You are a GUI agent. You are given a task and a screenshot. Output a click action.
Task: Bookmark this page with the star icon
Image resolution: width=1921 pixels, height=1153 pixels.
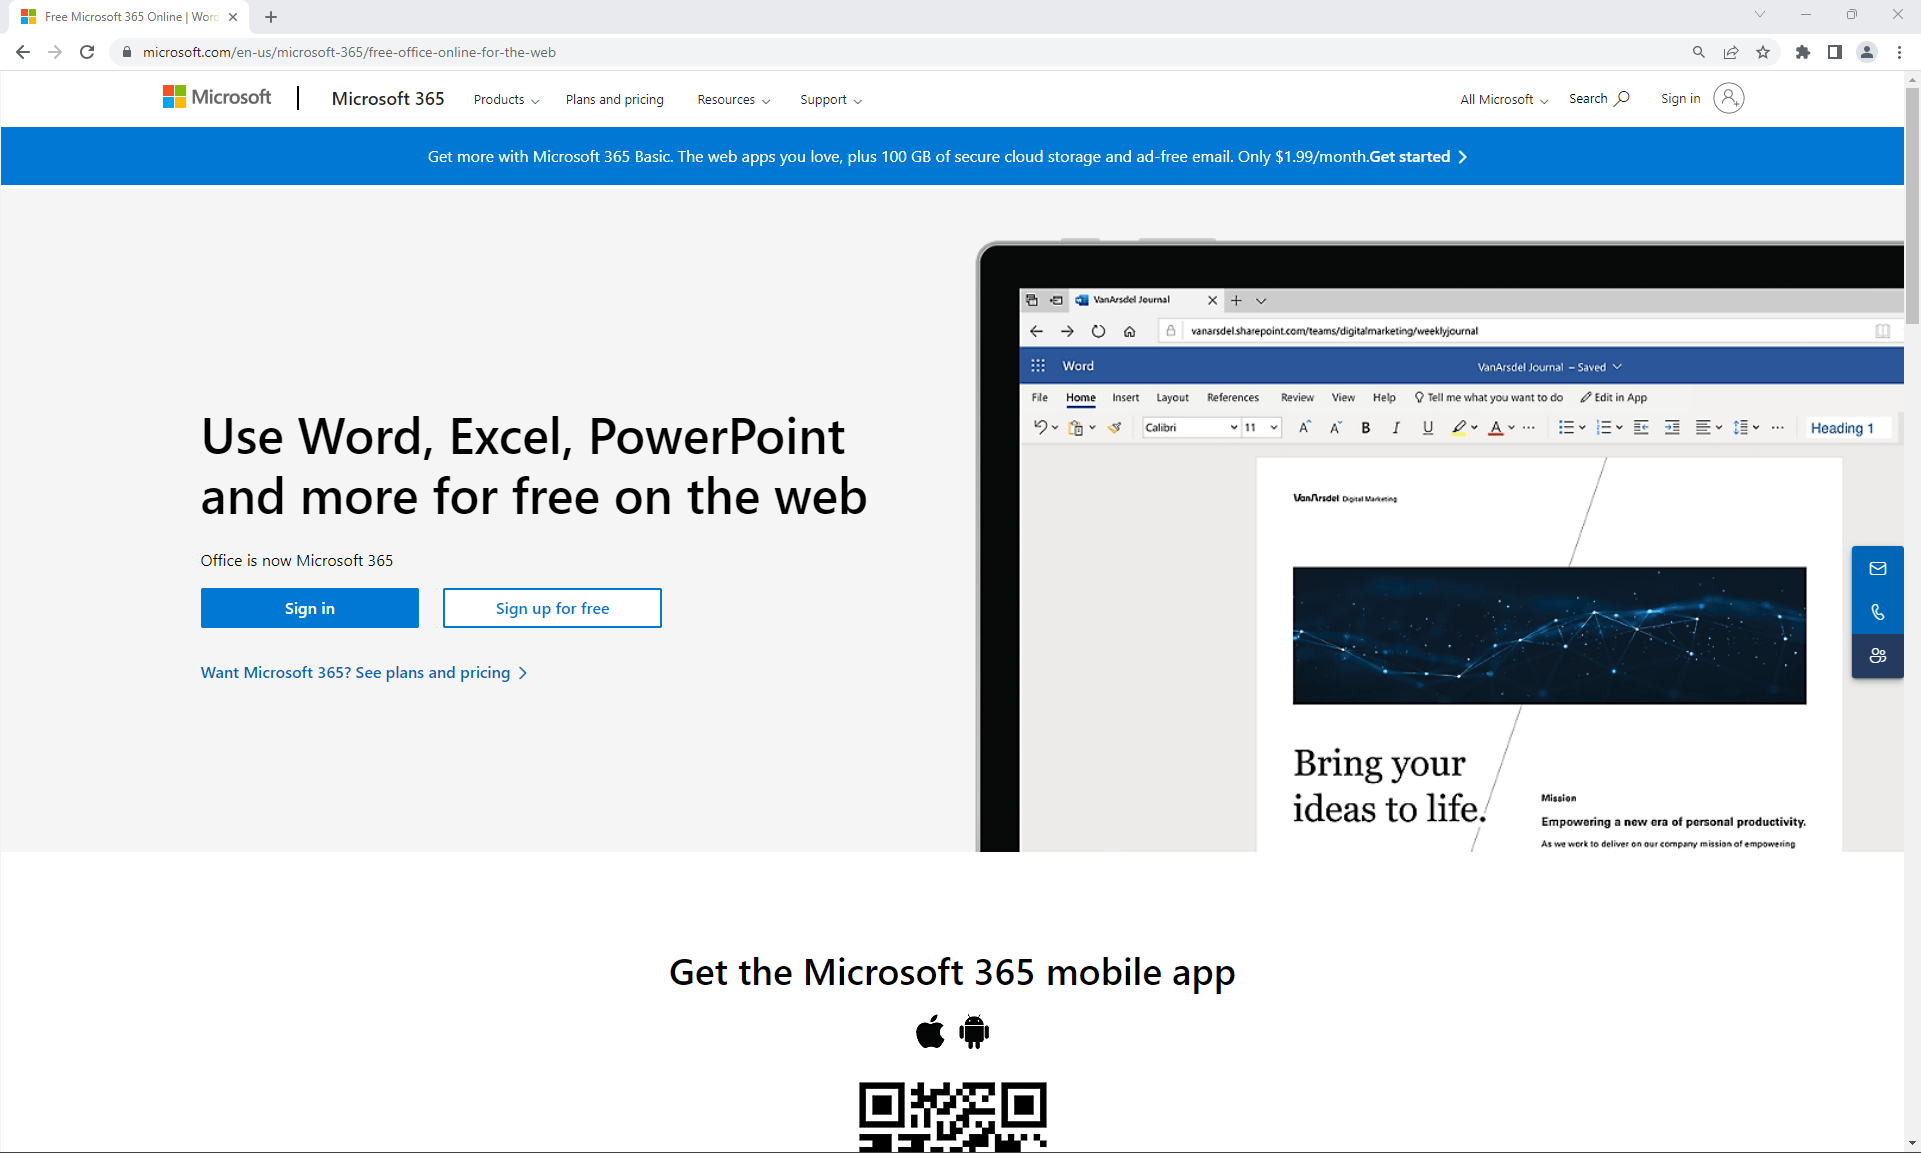click(1763, 52)
